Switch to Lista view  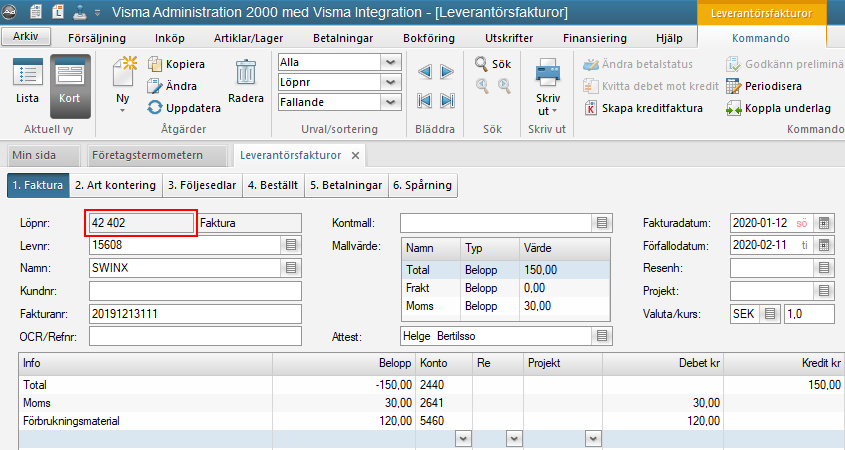(x=27, y=85)
